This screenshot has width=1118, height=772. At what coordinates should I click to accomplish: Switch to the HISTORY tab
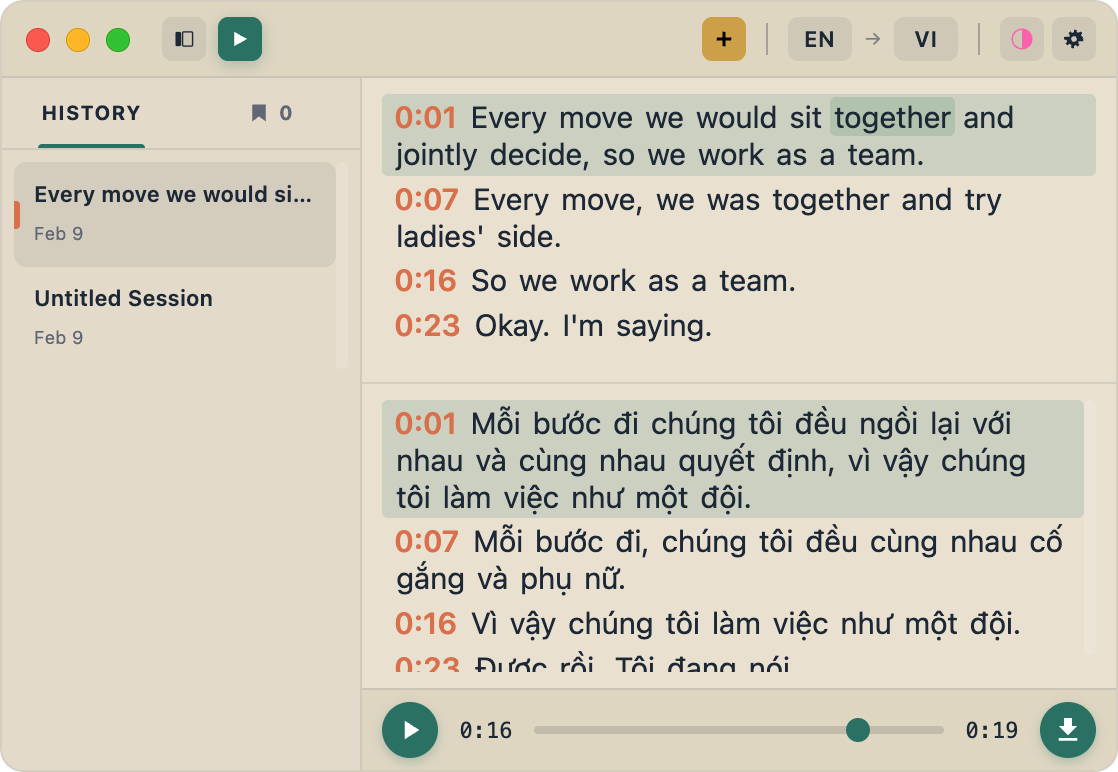point(91,113)
